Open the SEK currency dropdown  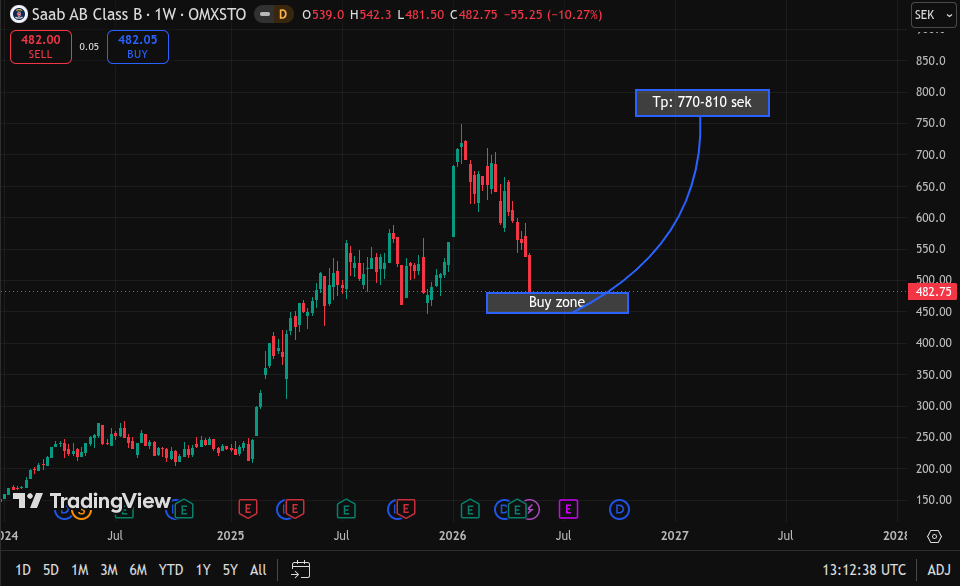point(933,15)
